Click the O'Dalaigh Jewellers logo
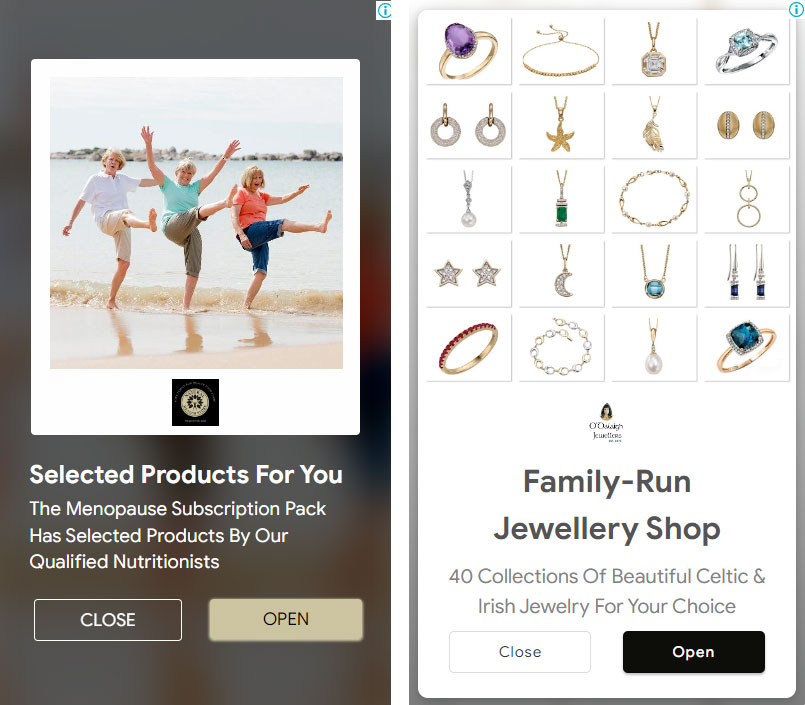Screen dimensions: 805x705 tap(606, 423)
